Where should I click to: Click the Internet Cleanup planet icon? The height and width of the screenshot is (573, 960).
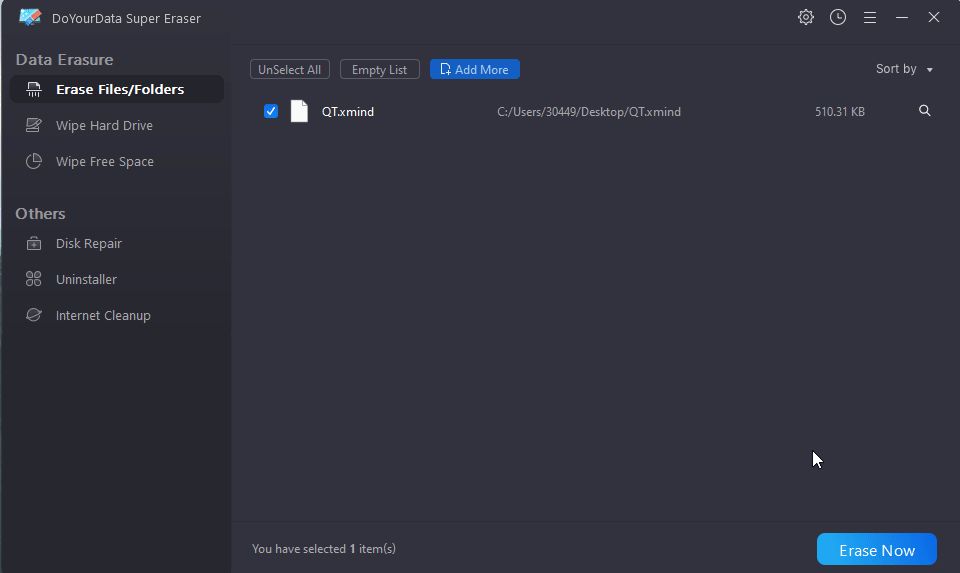click(34, 315)
